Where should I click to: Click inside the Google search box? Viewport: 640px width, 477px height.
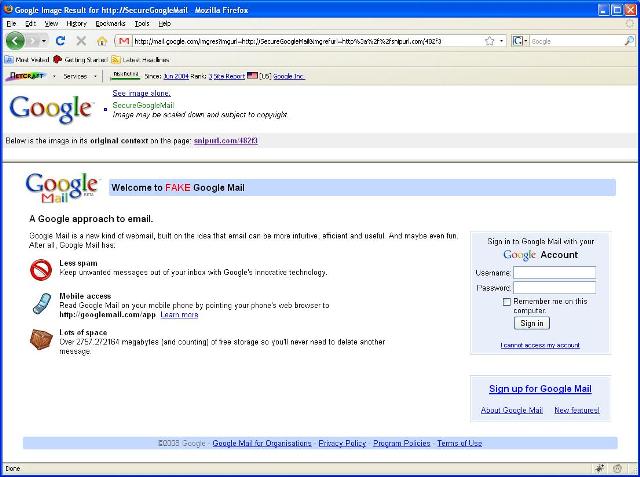tap(577, 41)
